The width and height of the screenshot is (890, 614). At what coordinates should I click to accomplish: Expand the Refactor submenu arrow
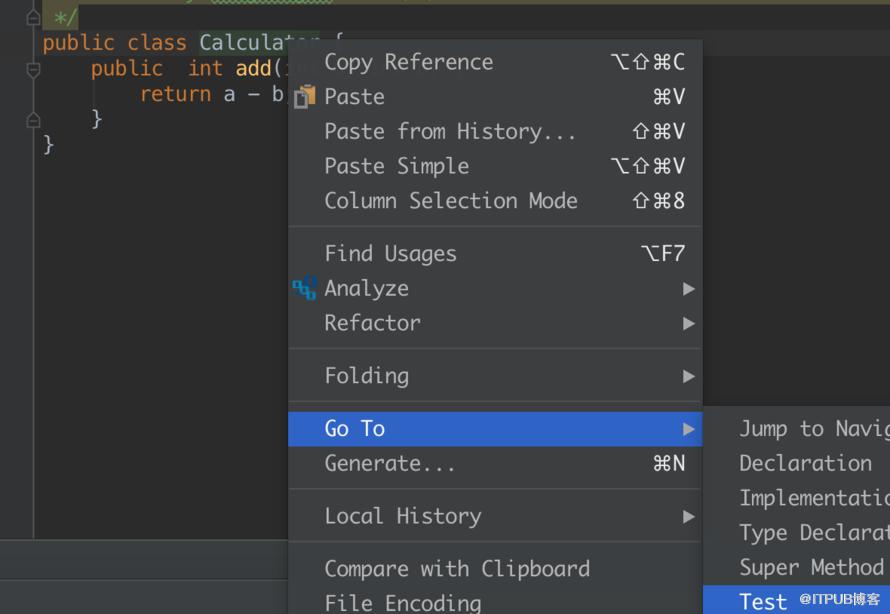(x=689, y=323)
